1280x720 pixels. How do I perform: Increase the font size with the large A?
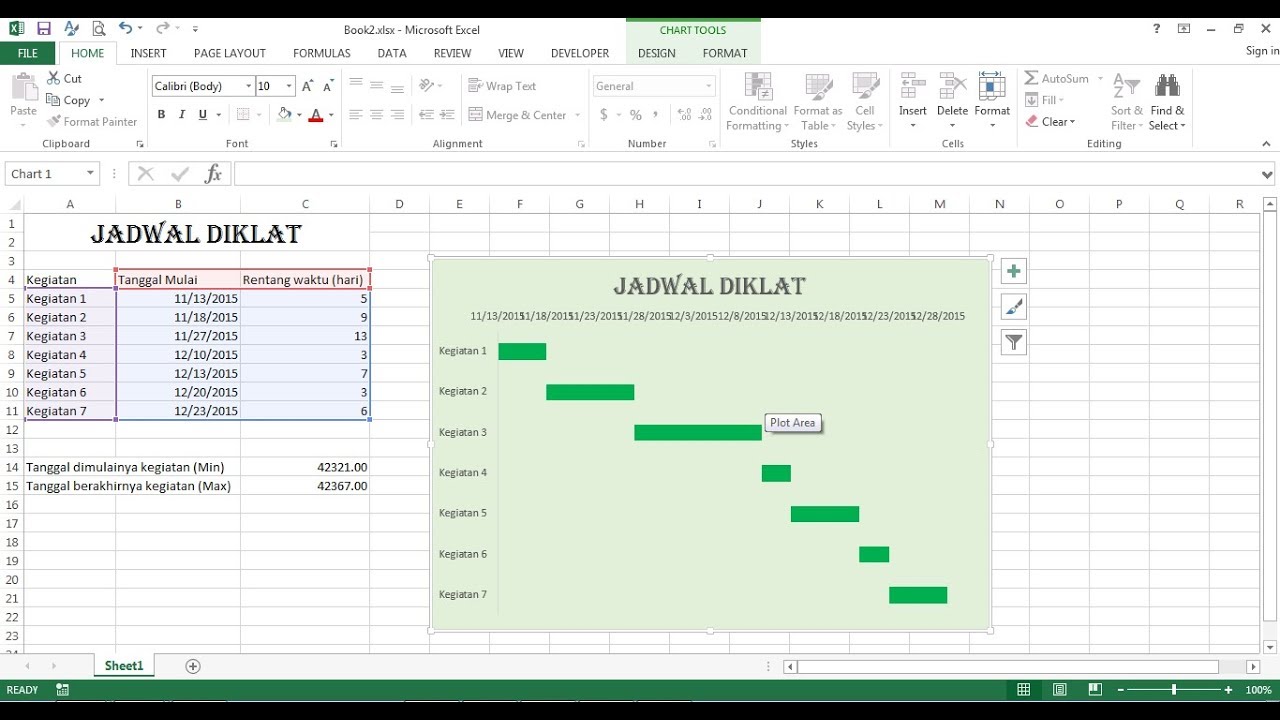point(308,86)
